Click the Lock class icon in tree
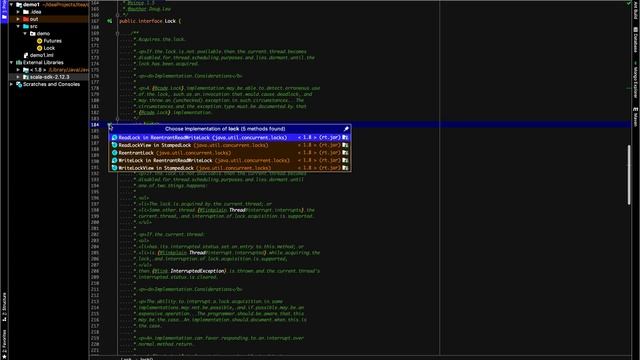 (40, 48)
